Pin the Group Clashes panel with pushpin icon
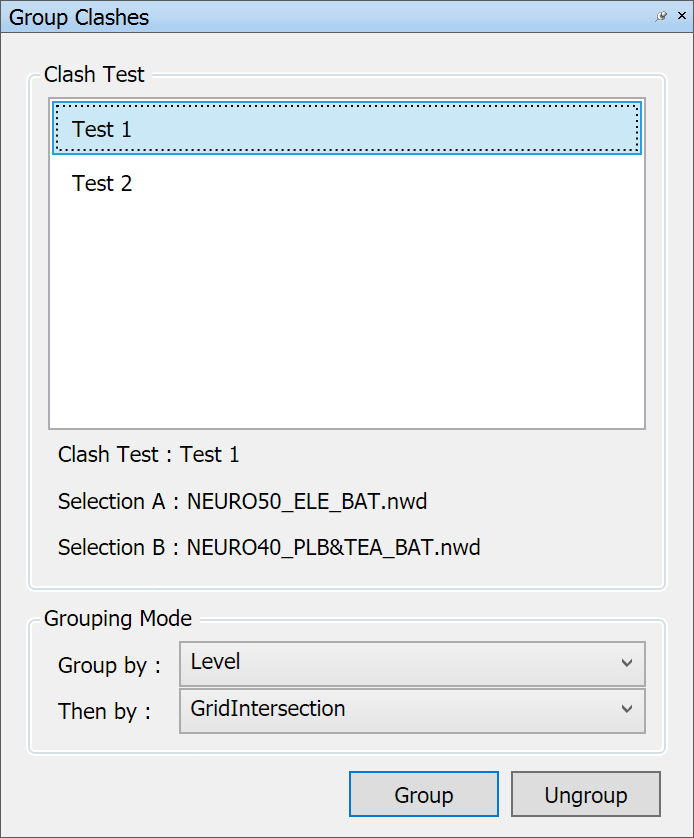The image size is (694, 838). 661,17
